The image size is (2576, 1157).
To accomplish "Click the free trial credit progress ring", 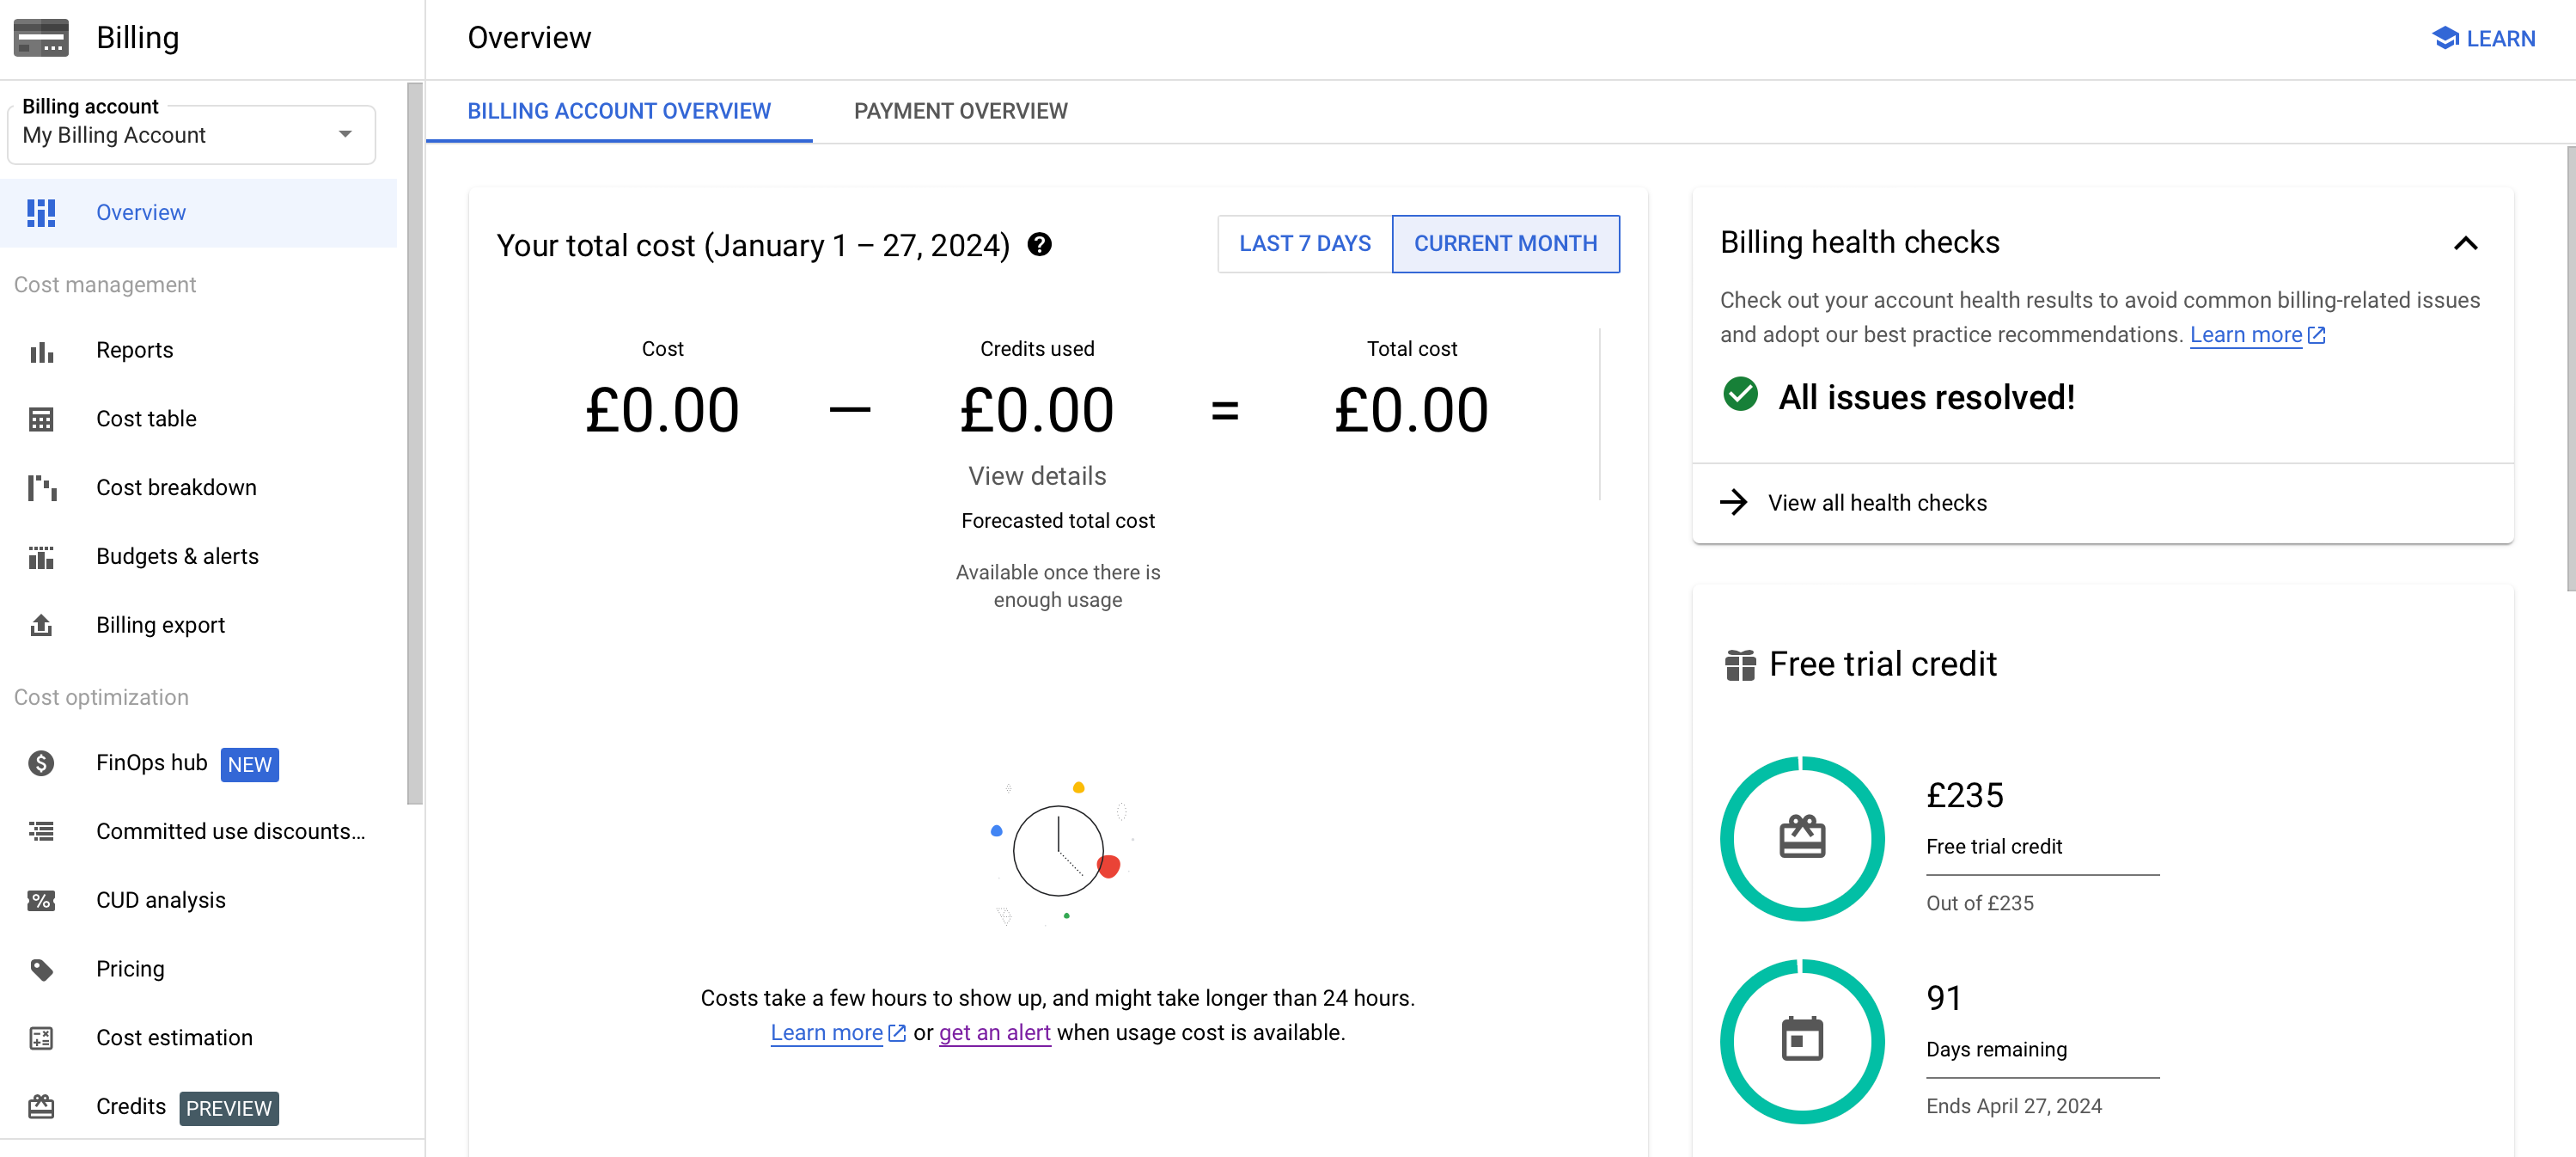I will point(1803,838).
